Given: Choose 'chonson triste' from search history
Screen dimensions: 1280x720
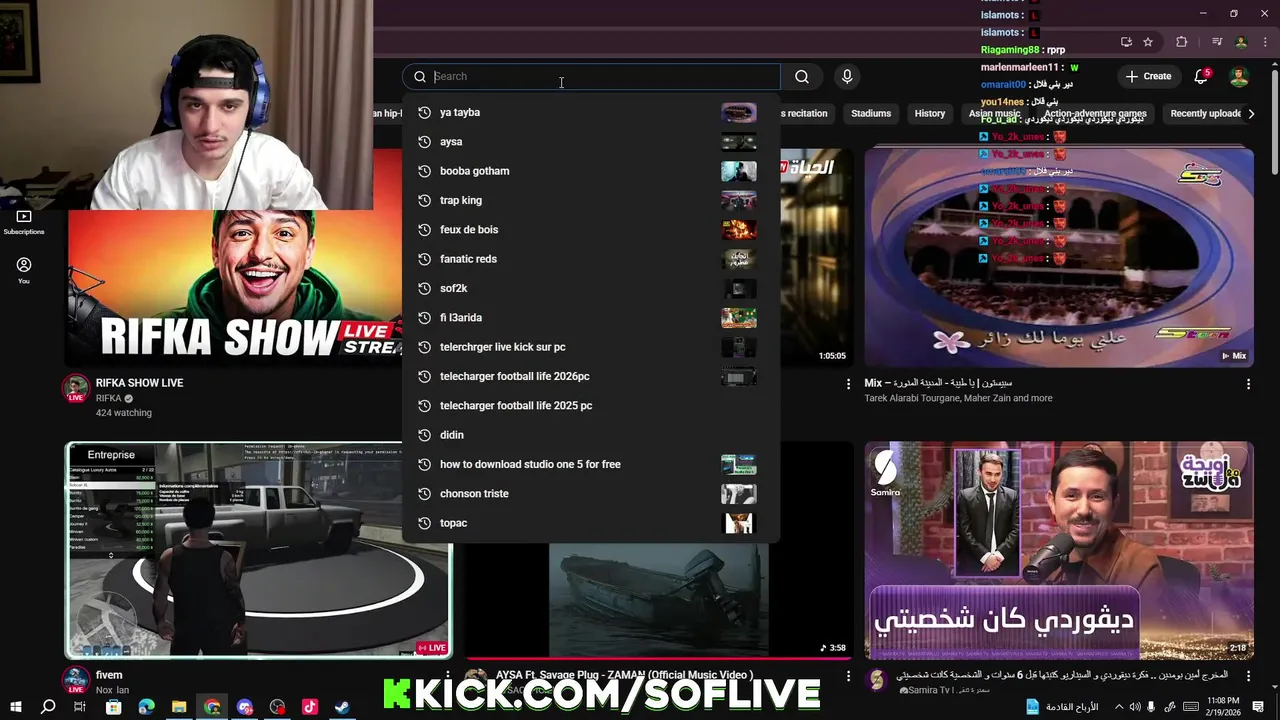Looking at the screenshot, I should 590,494.
